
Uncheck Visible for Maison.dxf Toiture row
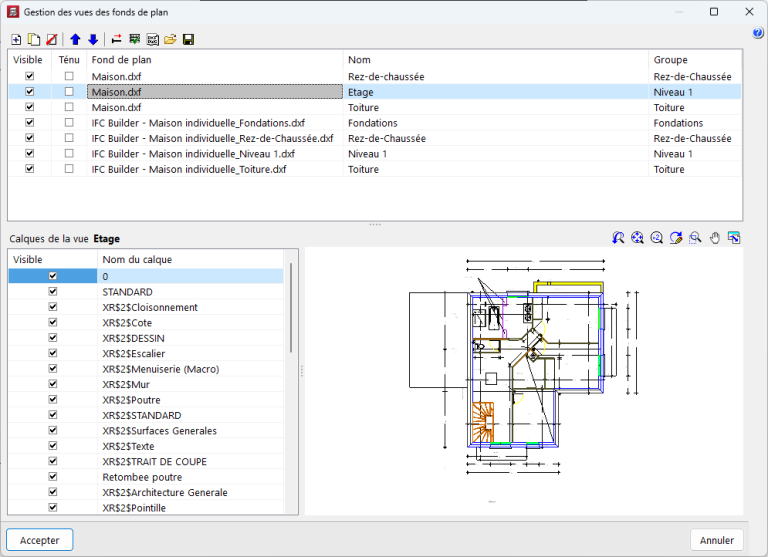pos(29,107)
